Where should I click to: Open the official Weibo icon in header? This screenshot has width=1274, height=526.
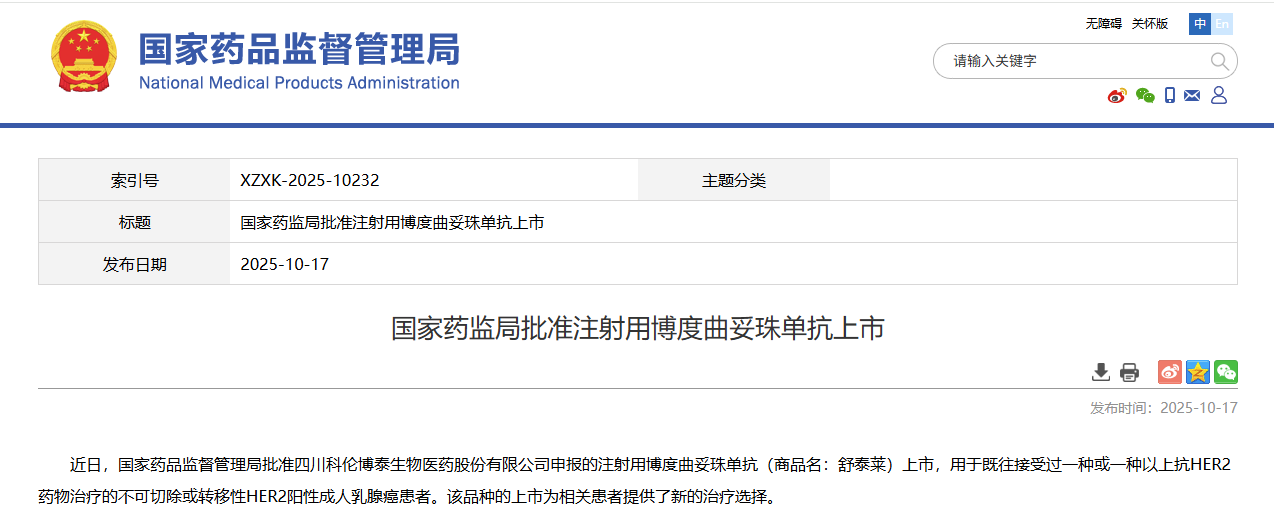[1116, 96]
